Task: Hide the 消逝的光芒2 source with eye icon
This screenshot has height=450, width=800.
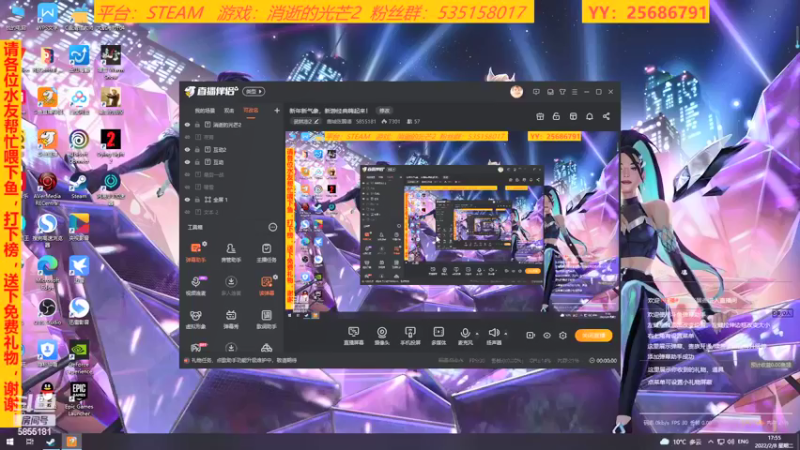Action: coord(187,124)
